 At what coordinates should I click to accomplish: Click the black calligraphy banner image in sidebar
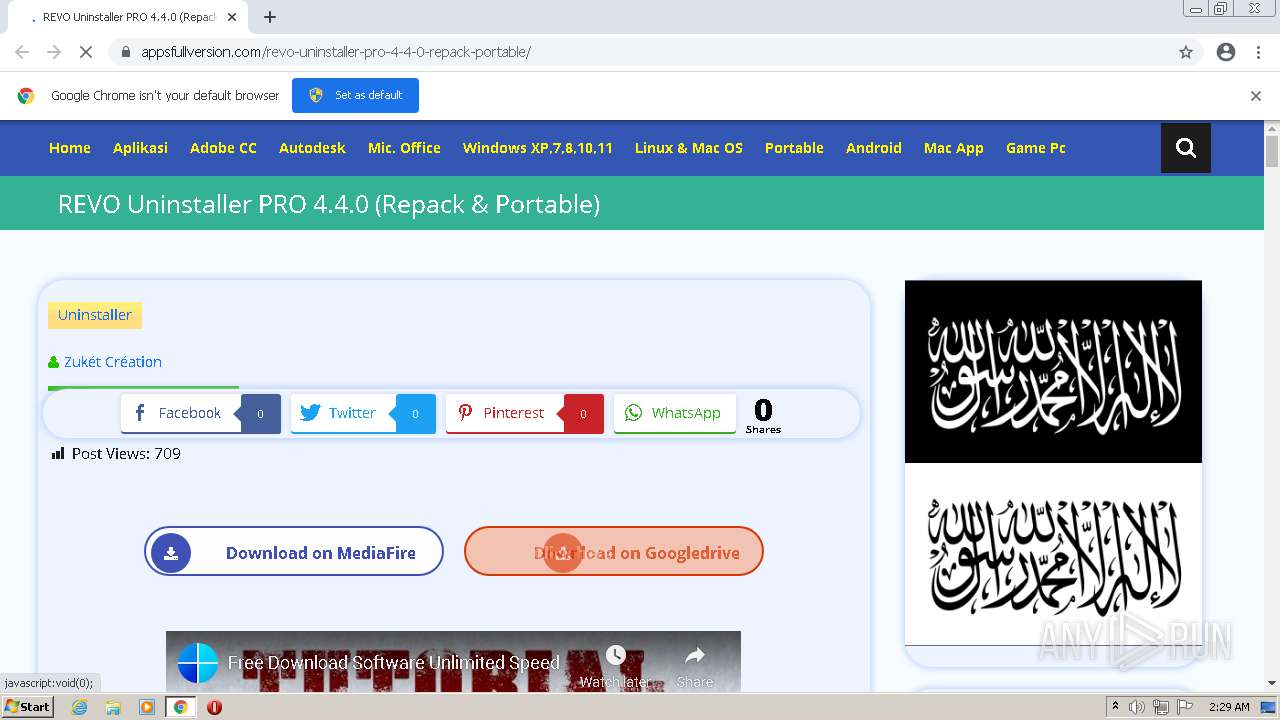(x=1053, y=371)
